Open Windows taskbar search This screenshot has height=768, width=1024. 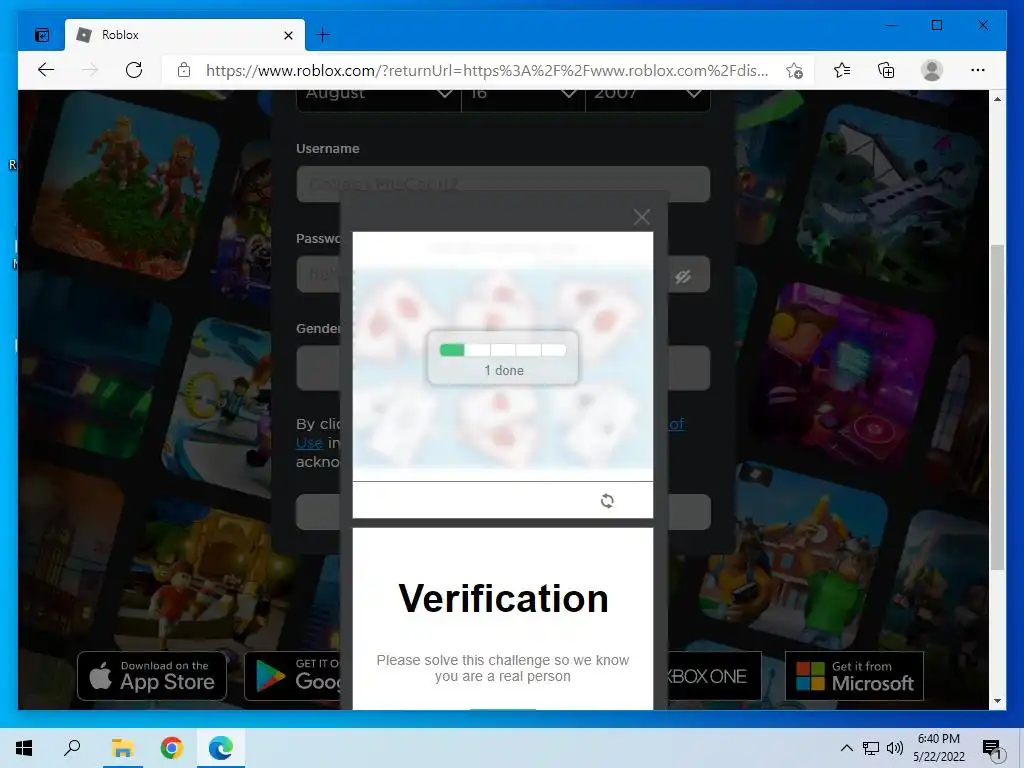click(x=72, y=748)
